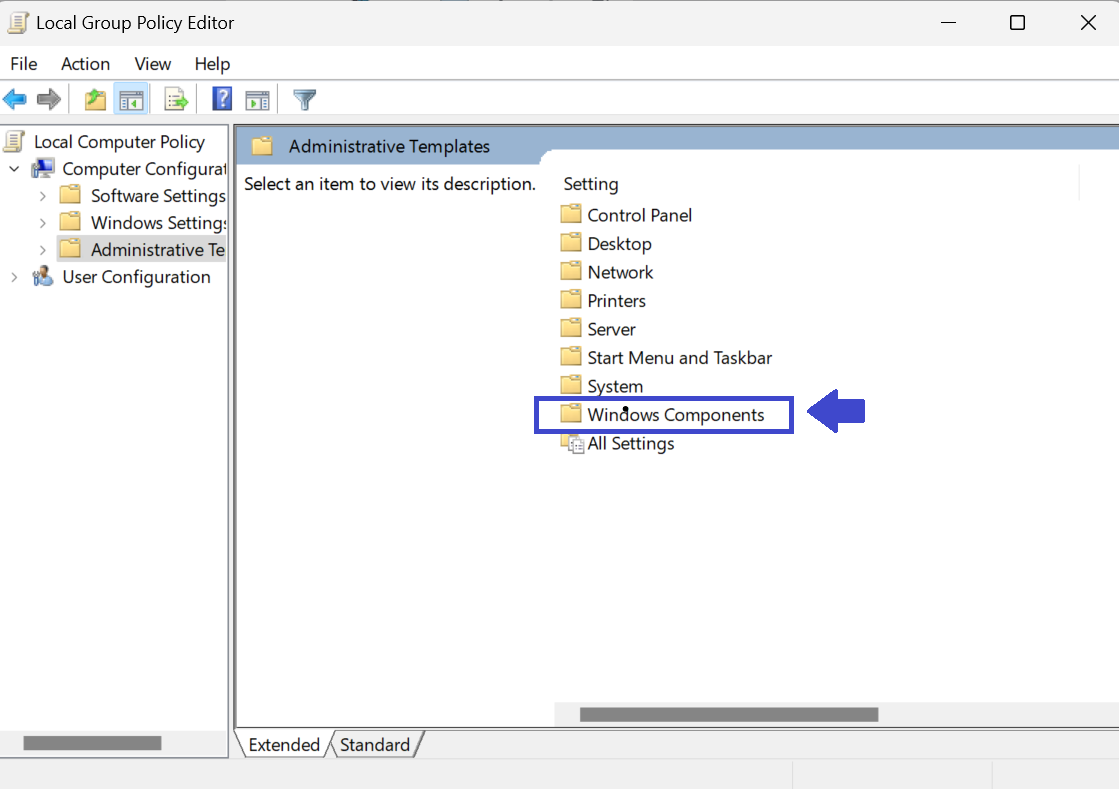This screenshot has width=1119, height=789.
Task: Click the Desktop folder icon in list
Action: coord(571,243)
